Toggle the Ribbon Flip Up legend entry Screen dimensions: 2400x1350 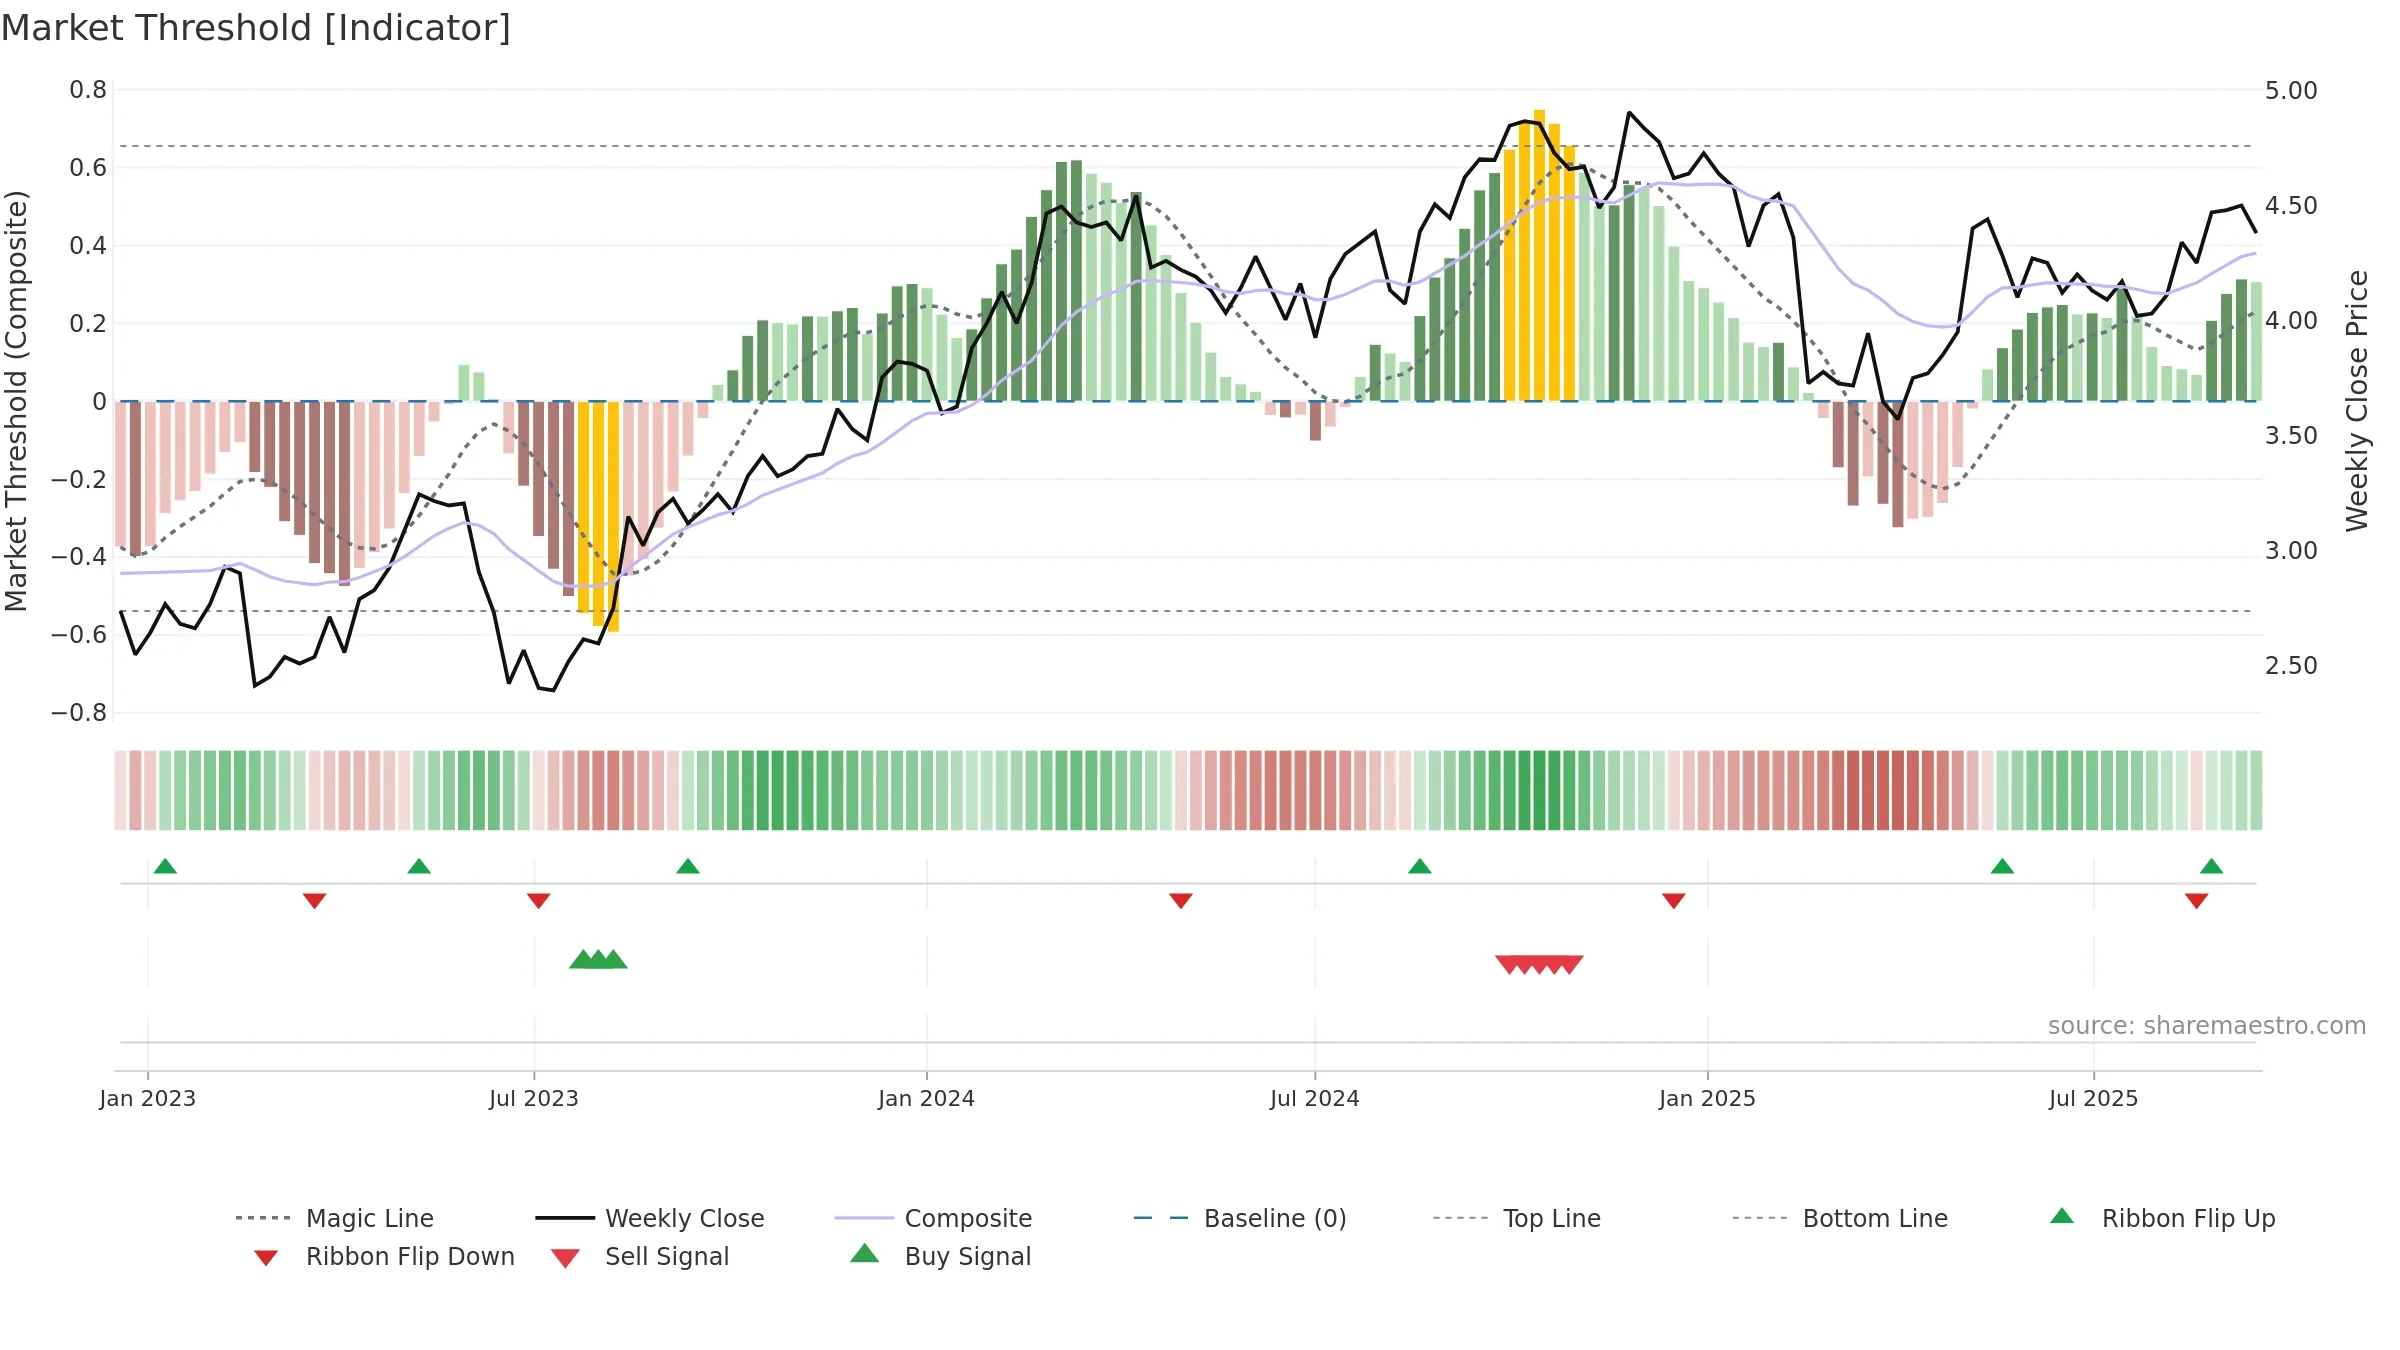(2162, 1218)
